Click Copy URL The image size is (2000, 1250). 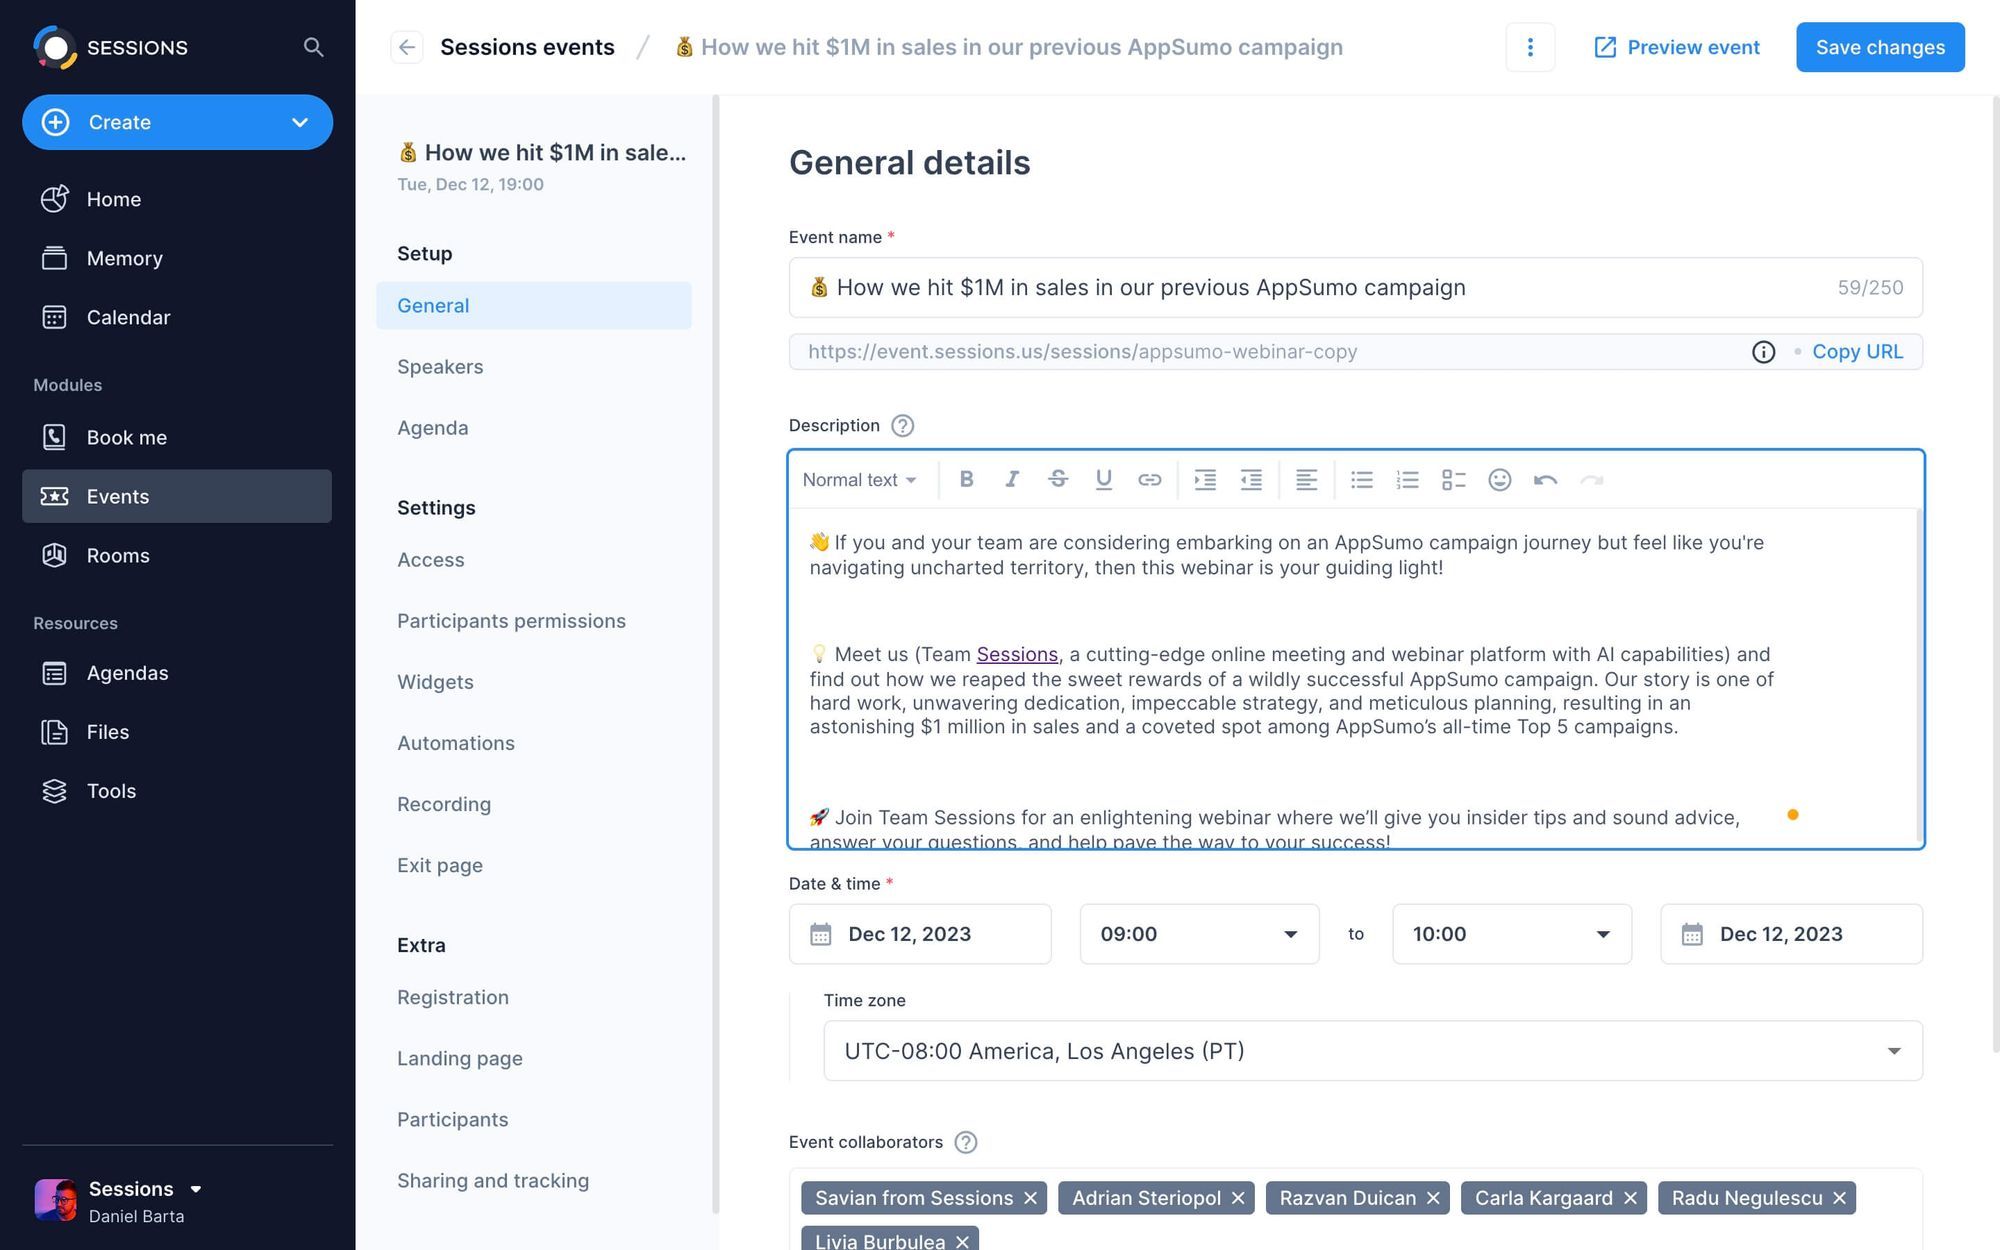(x=1858, y=352)
